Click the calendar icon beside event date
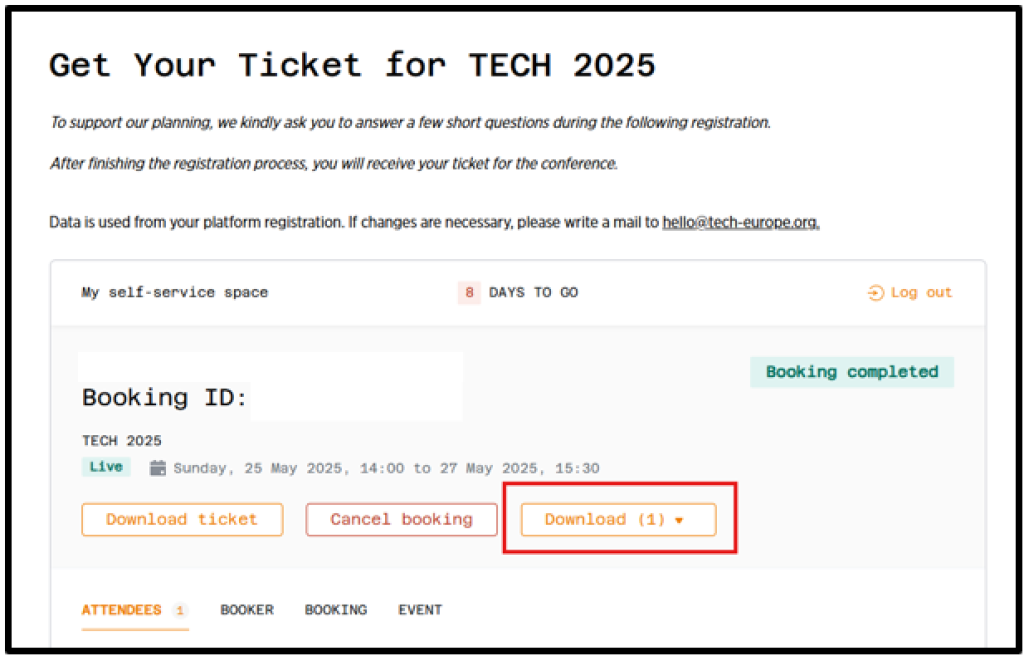1024x655 pixels. [x=158, y=468]
